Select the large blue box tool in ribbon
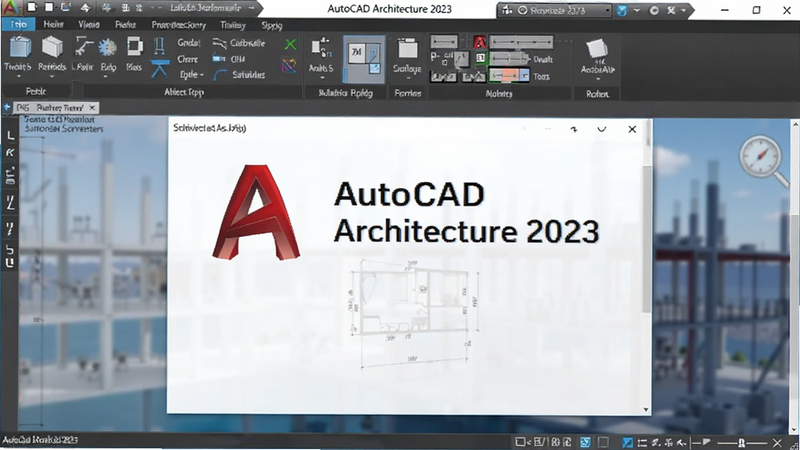Screen dimensions: 800x450 [x=18, y=47]
